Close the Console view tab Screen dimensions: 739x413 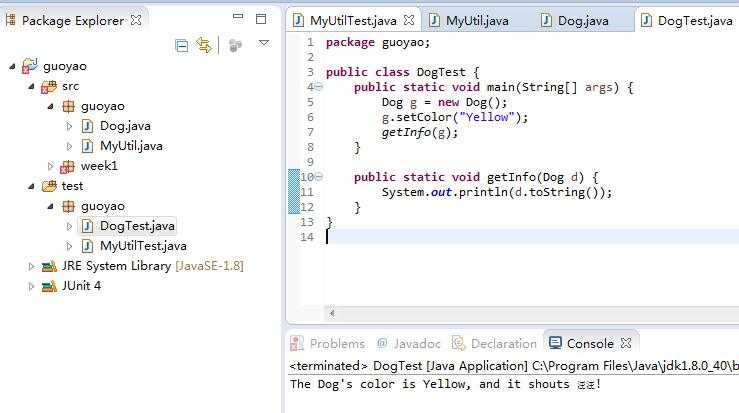pyautogui.click(x=626, y=343)
